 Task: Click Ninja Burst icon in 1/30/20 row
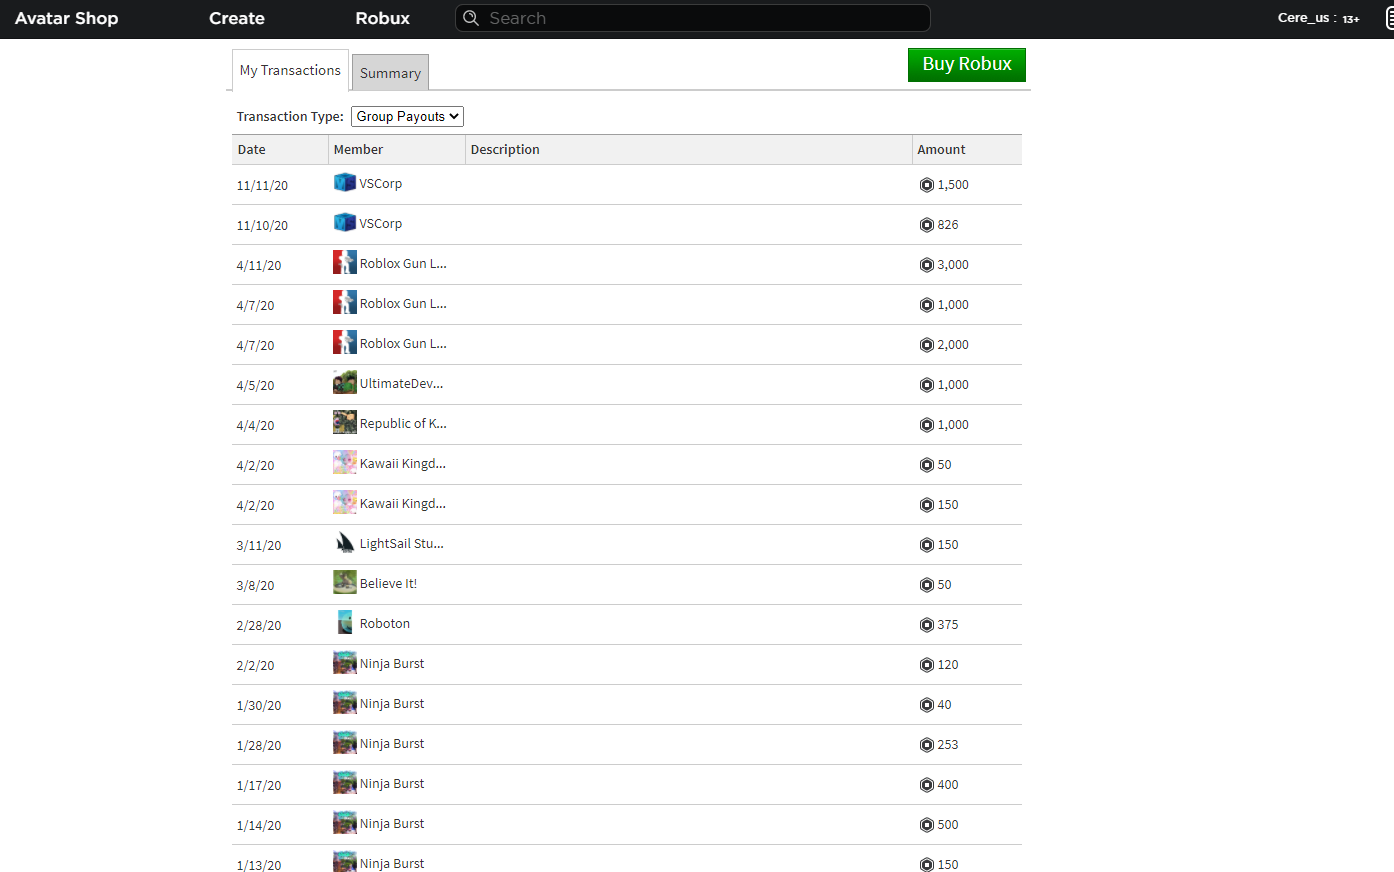(345, 702)
